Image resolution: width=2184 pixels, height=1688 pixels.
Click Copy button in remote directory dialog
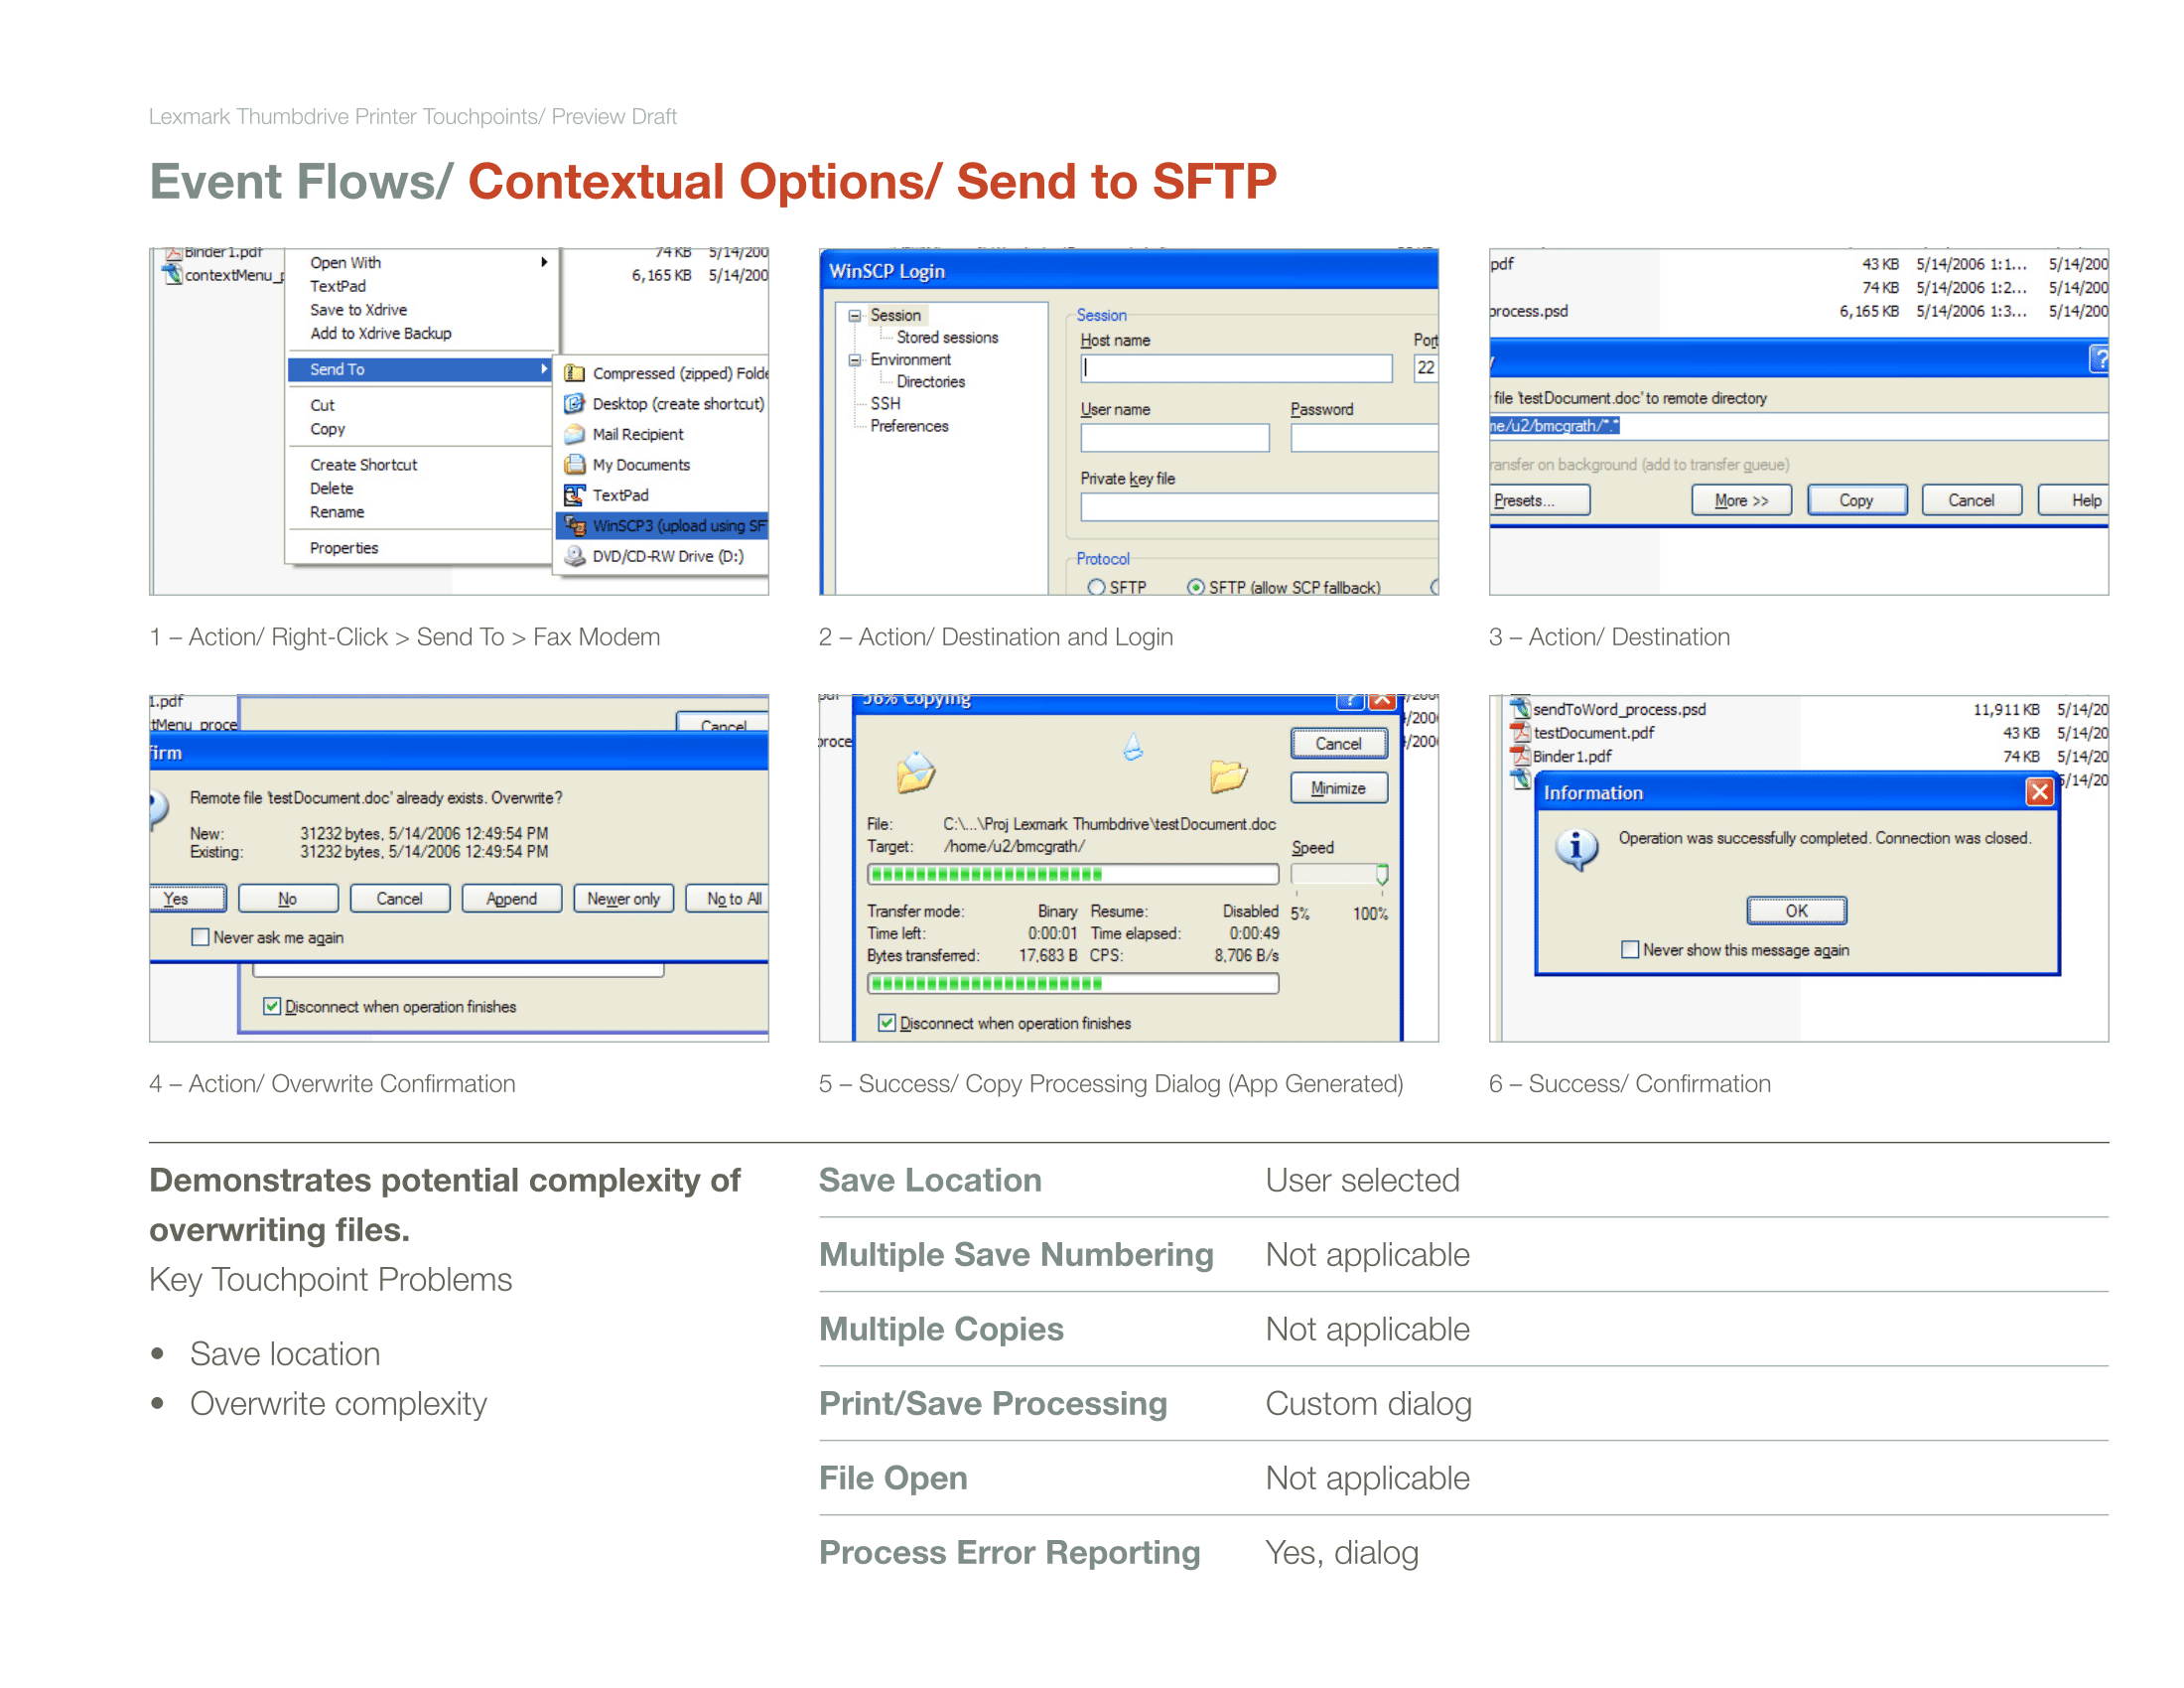(x=1857, y=500)
